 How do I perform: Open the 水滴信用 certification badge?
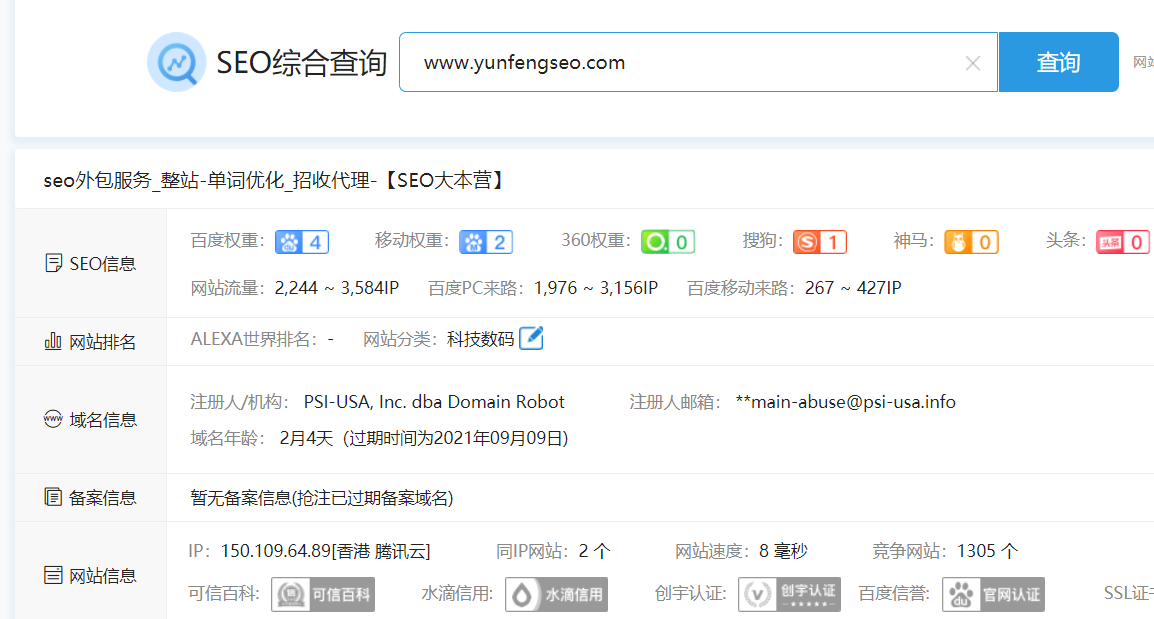556,594
